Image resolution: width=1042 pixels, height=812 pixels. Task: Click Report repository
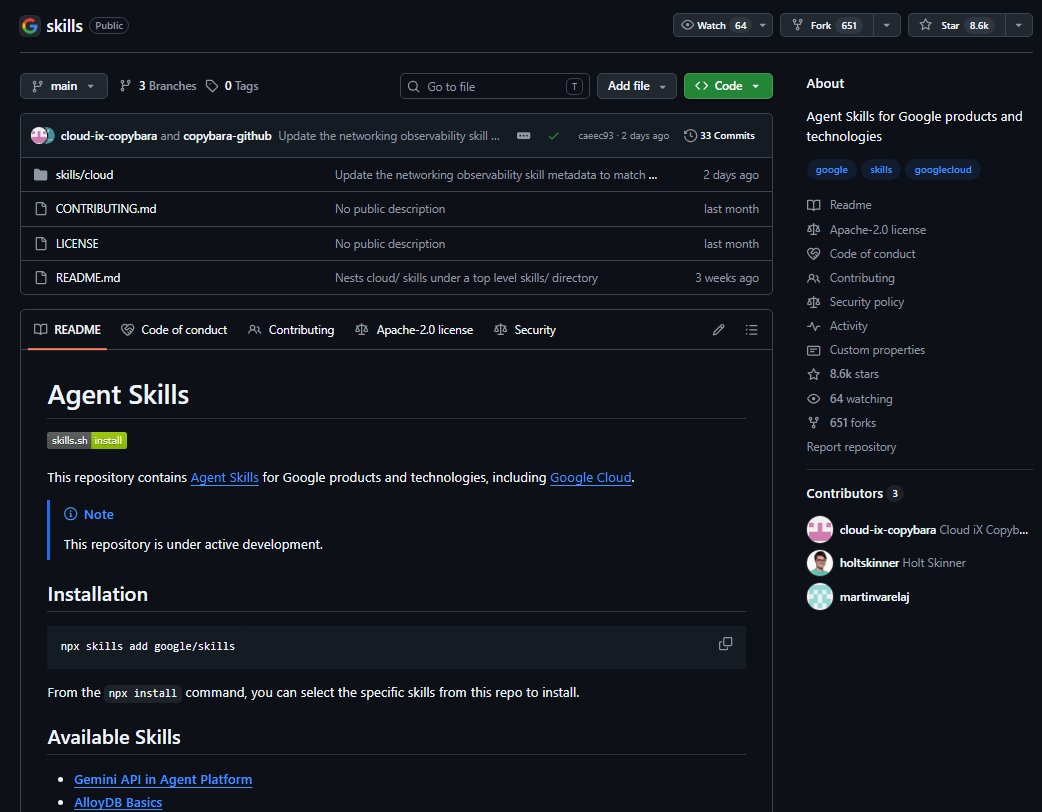851,447
